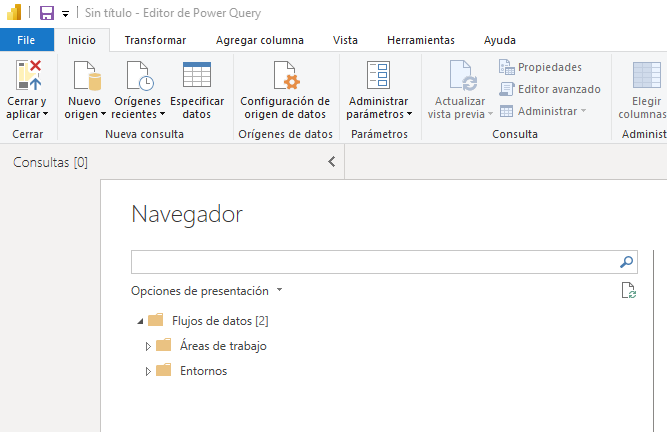
Task: Expand the Nuevo origen dropdown arrow
Action: tap(103, 114)
